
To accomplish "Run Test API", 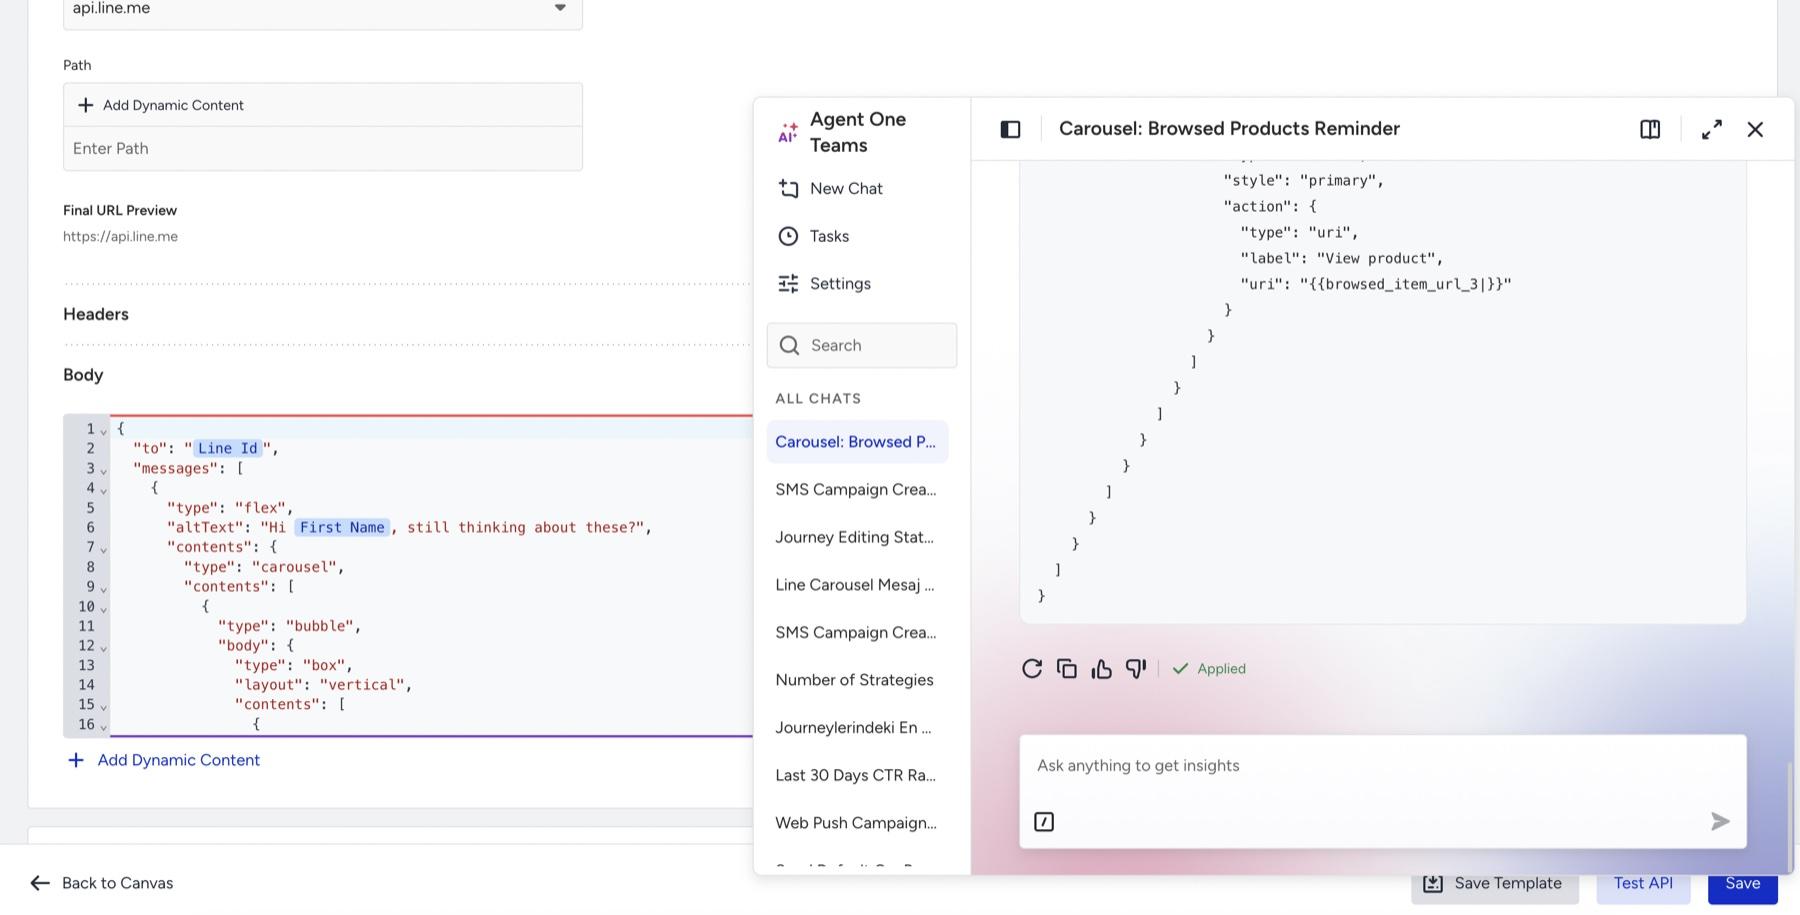I will (1643, 884).
